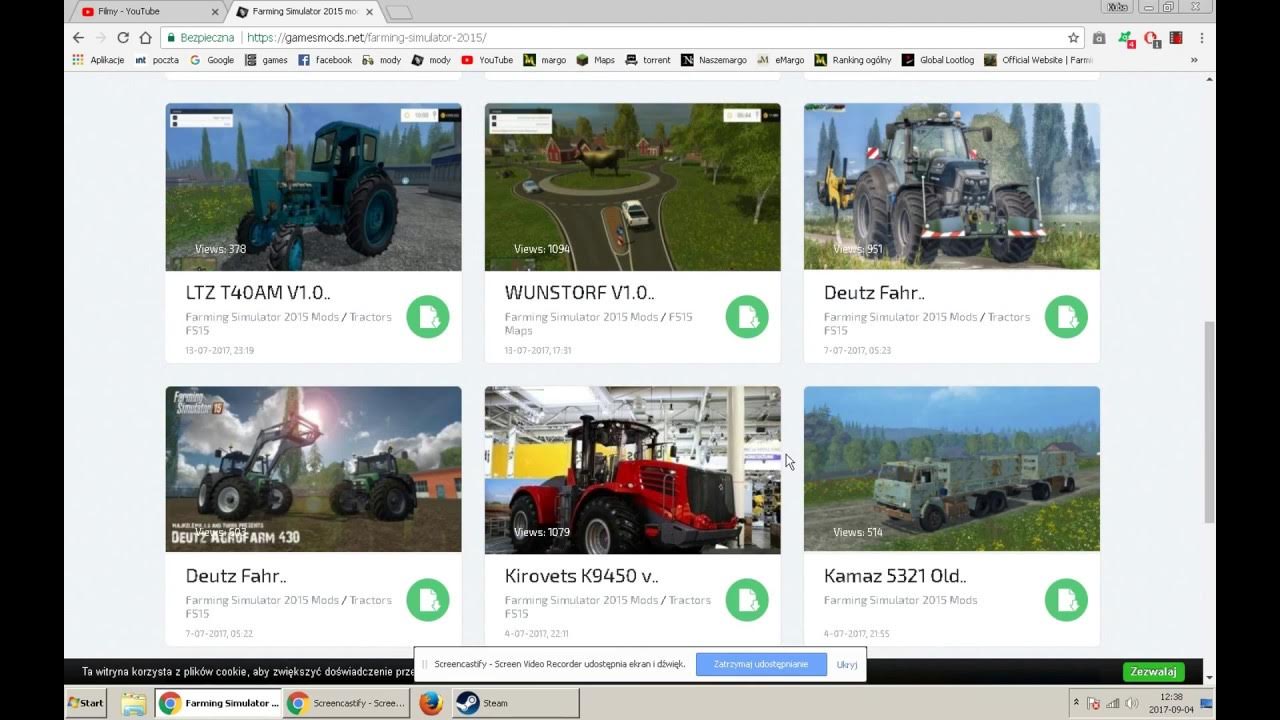The image size is (1280, 720).
Task: Expand the bookmarks bar overflow chevron
Action: tap(1193, 60)
